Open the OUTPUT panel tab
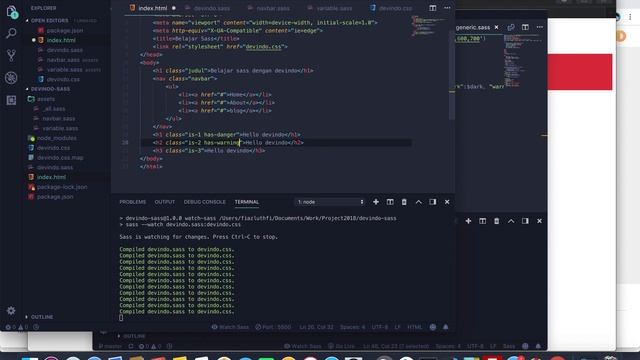This screenshot has width=640, height=360. pyautogui.click(x=164, y=202)
